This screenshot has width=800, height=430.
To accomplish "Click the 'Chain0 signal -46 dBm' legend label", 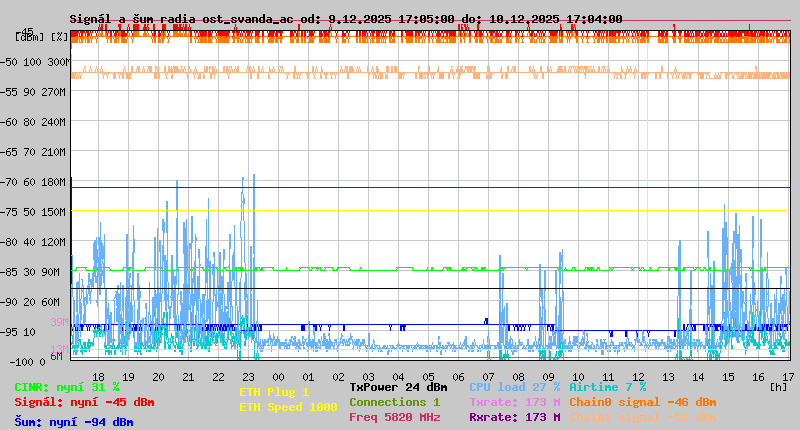I will [643, 402].
